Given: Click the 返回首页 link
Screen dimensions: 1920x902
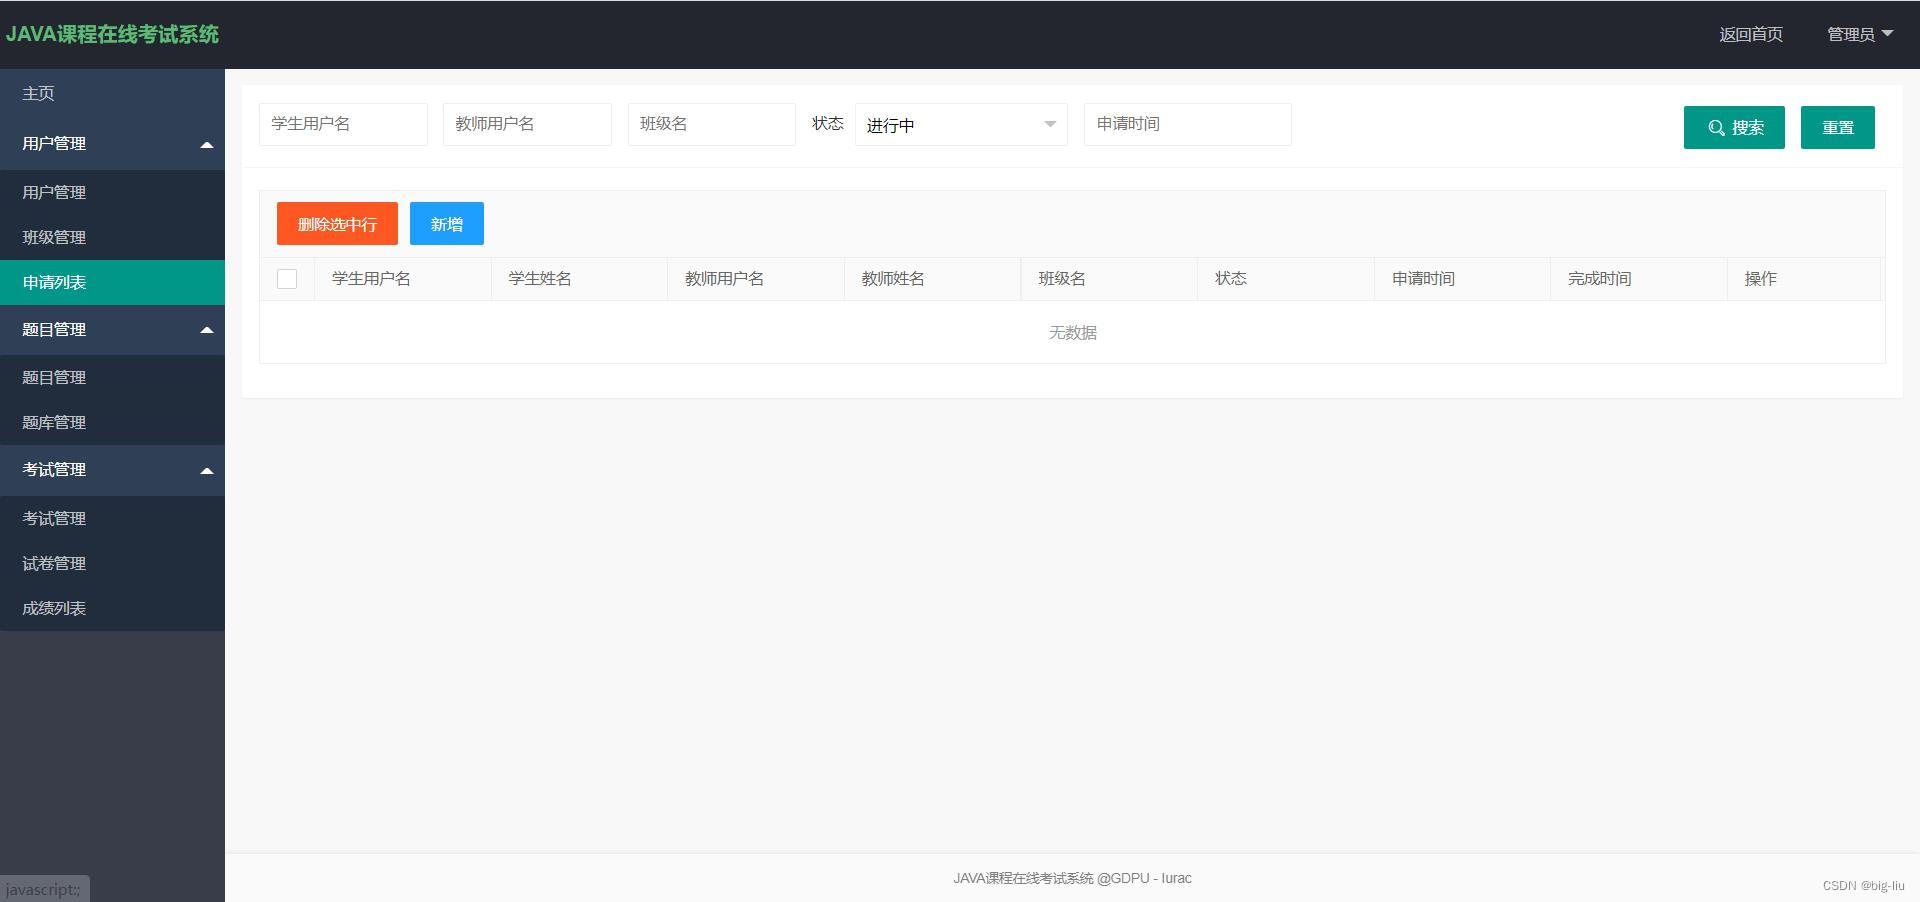Looking at the screenshot, I should click(x=1749, y=33).
